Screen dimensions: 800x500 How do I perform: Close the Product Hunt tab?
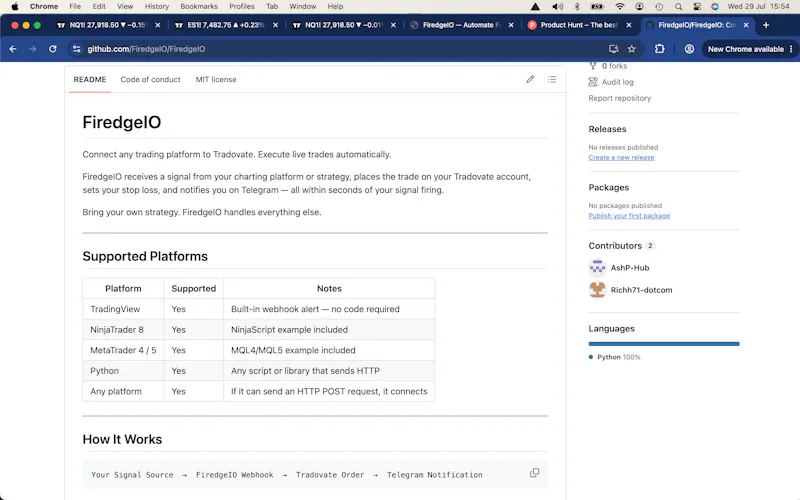tap(629, 25)
